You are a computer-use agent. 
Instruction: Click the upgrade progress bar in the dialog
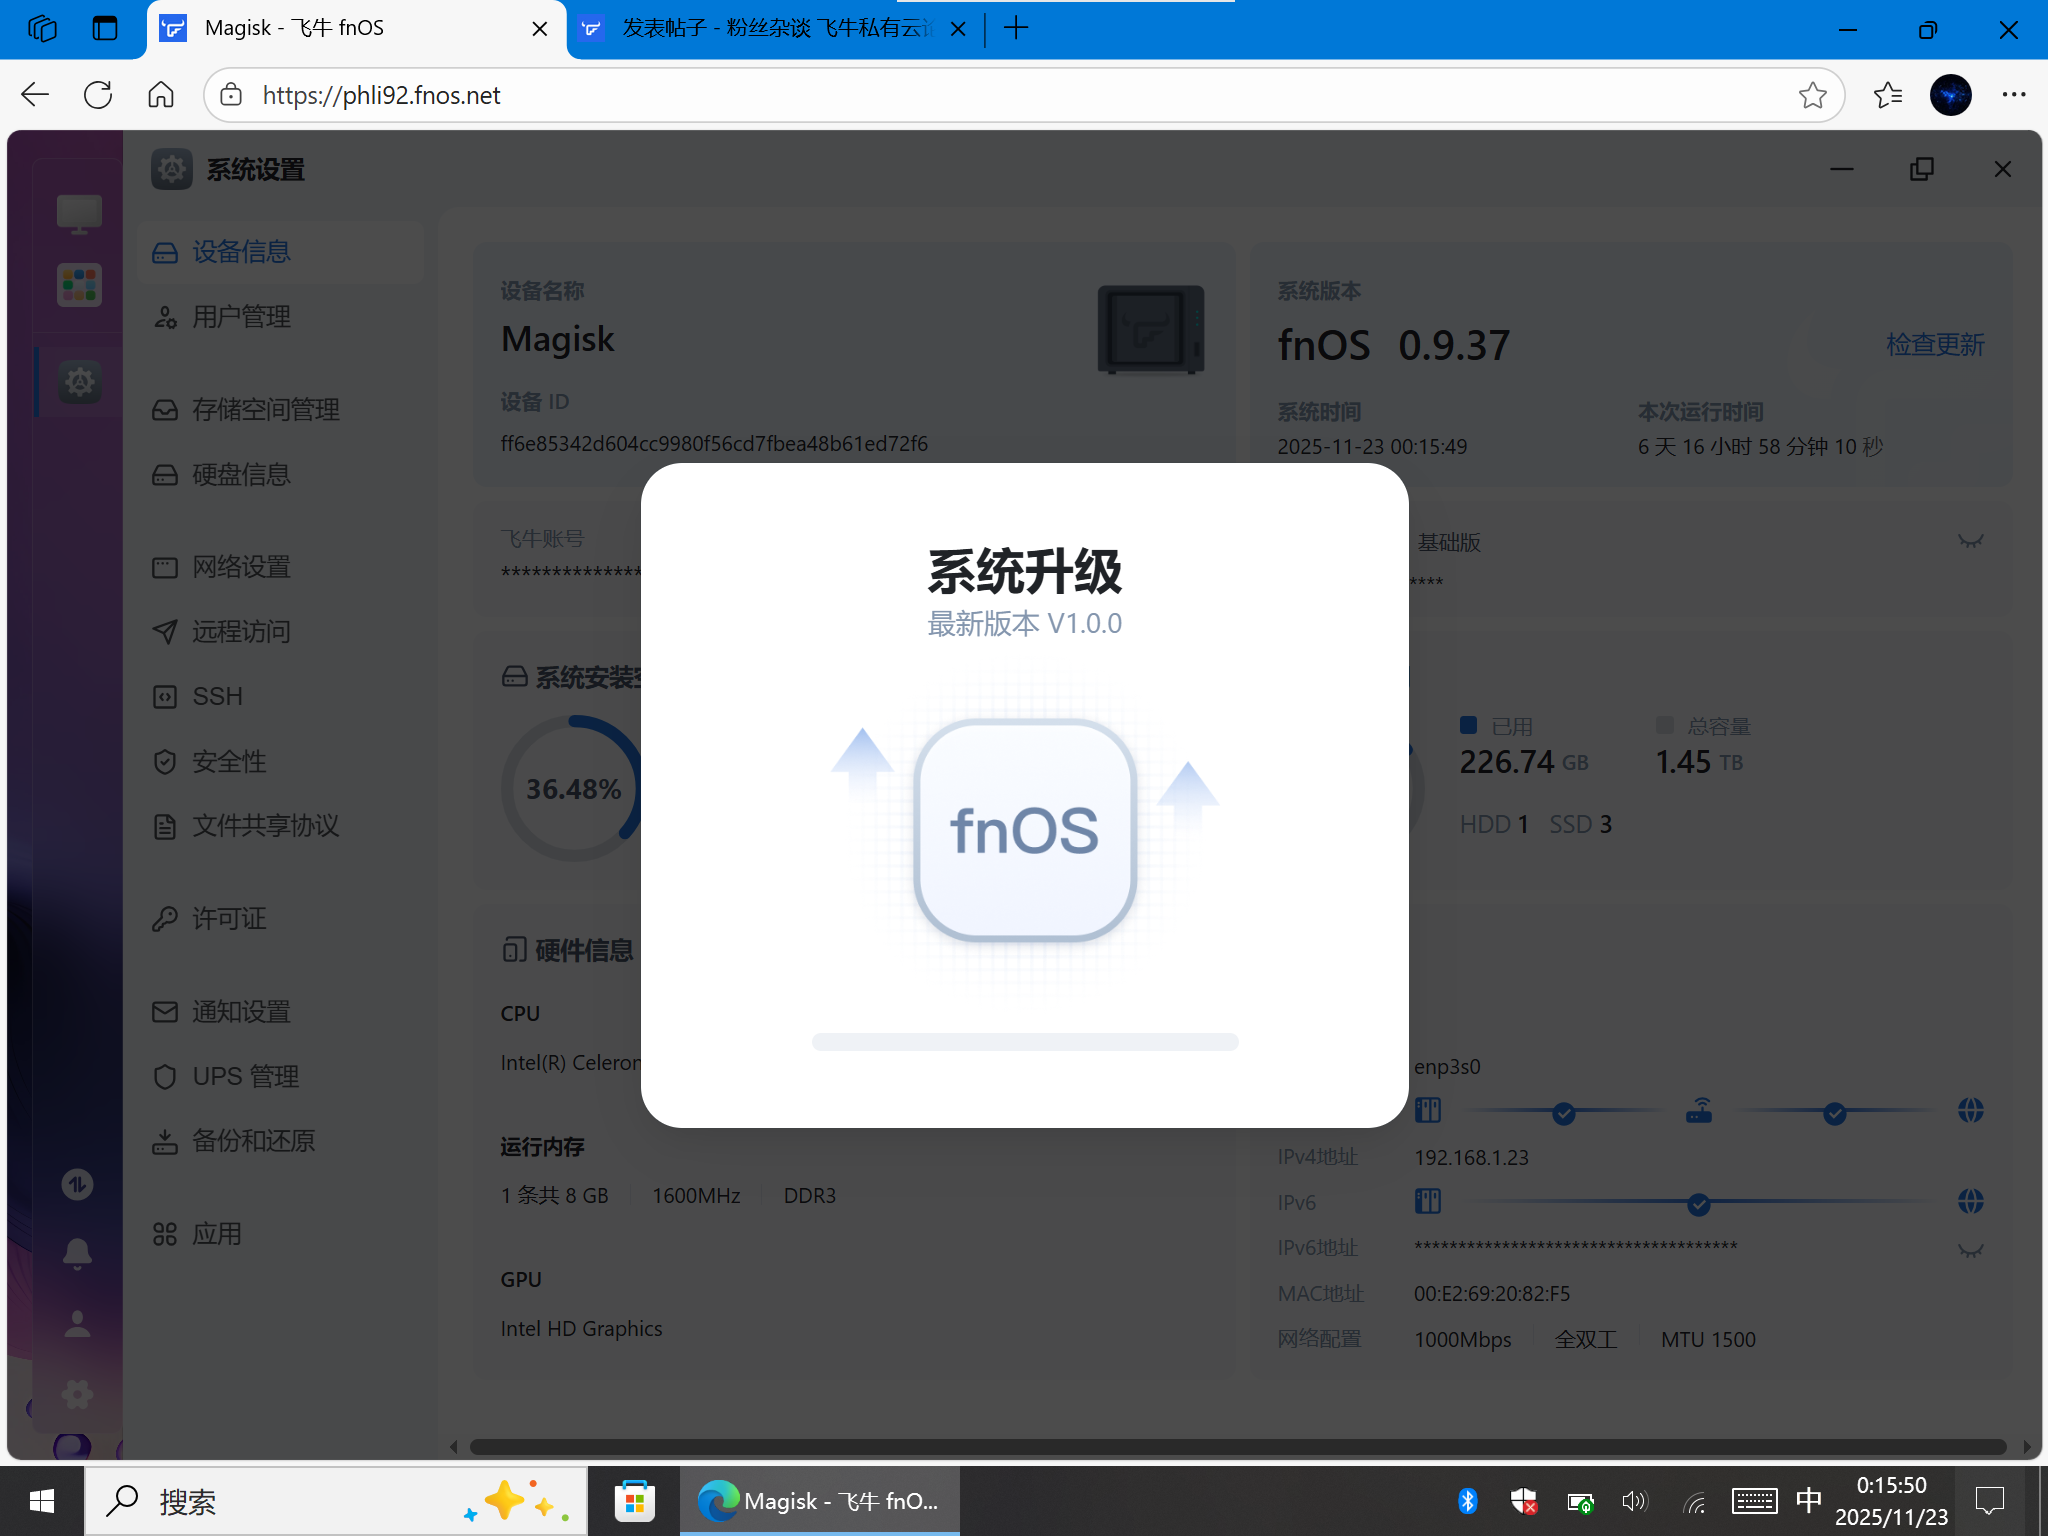[x=1025, y=1042]
